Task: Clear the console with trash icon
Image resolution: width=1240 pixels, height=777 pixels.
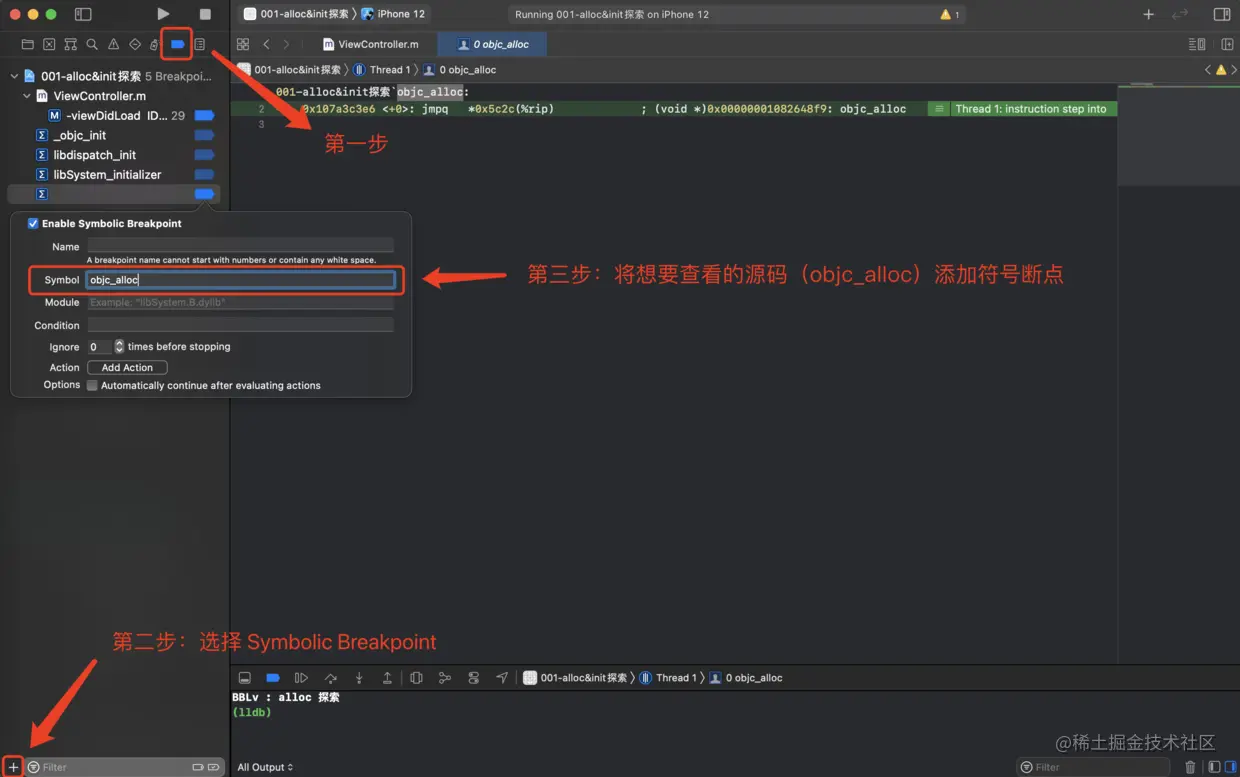Action: tap(1190, 767)
